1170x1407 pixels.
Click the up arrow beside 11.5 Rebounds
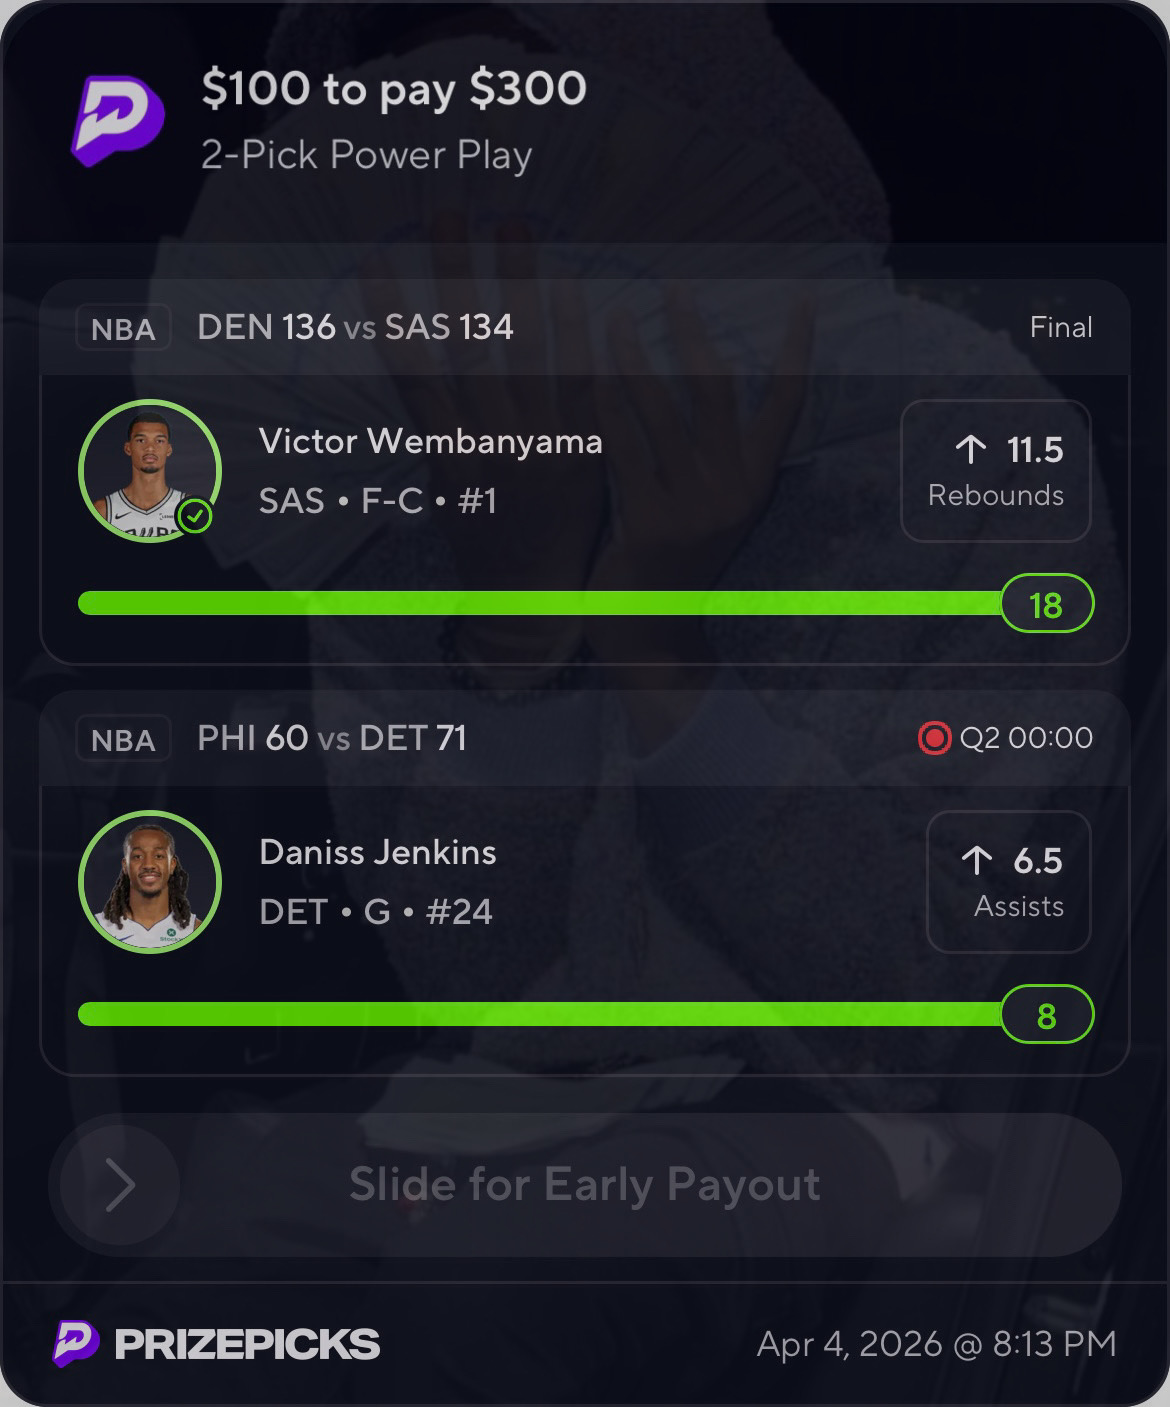click(971, 450)
